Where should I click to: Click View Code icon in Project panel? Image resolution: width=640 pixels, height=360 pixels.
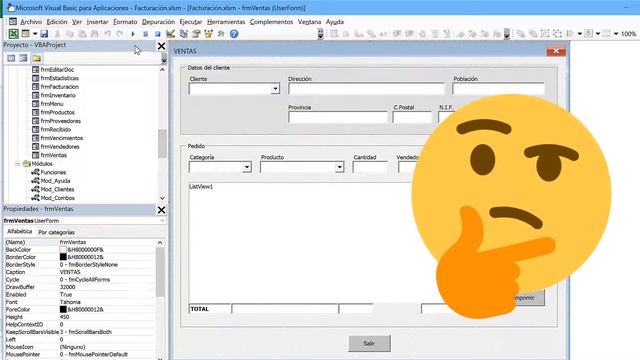[11, 58]
